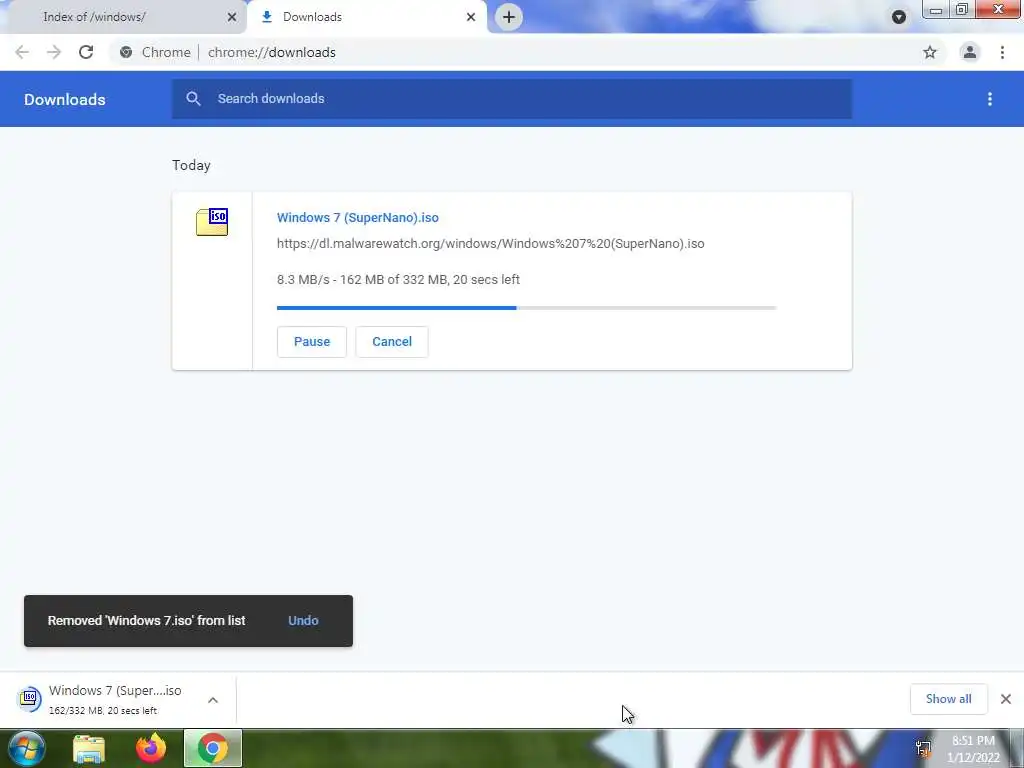1024x768 pixels.
Task: Click the search magnifier icon
Action: click(x=193, y=99)
